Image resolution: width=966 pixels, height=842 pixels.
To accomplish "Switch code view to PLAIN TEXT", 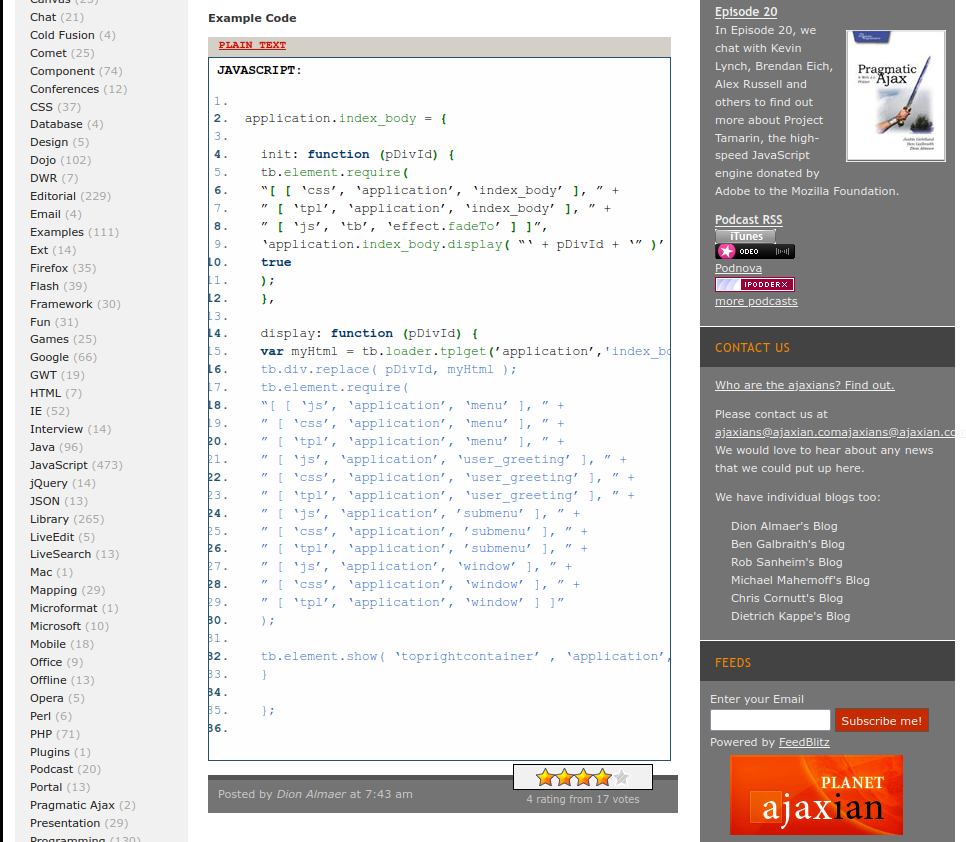I will pyautogui.click(x=252, y=45).
